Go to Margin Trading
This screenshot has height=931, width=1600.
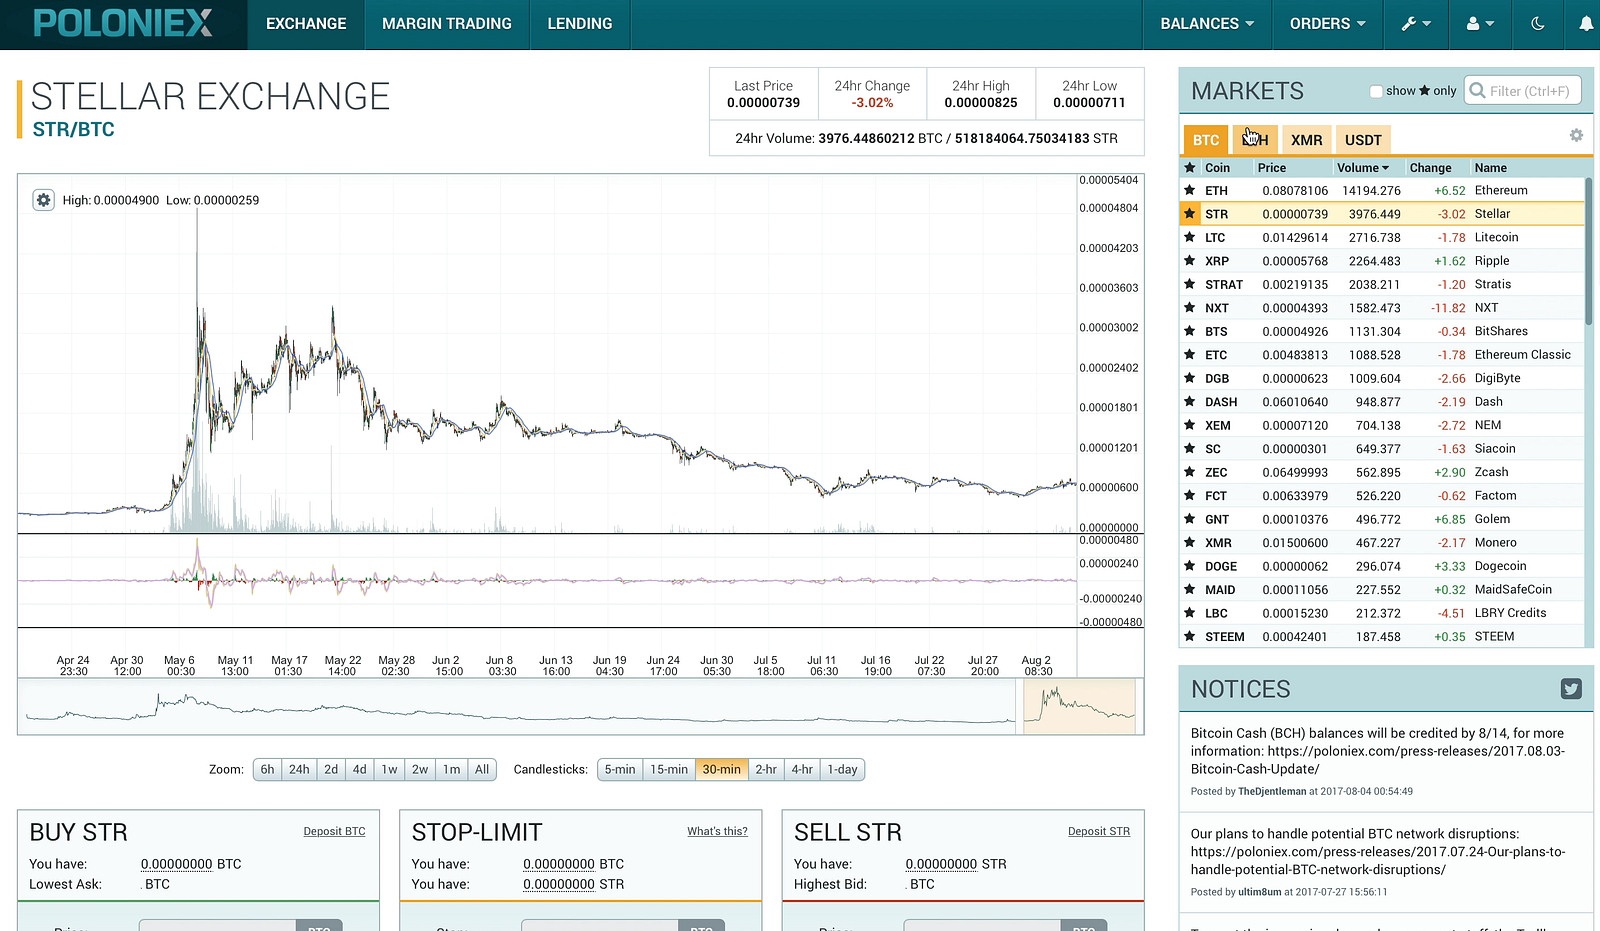pos(447,24)
